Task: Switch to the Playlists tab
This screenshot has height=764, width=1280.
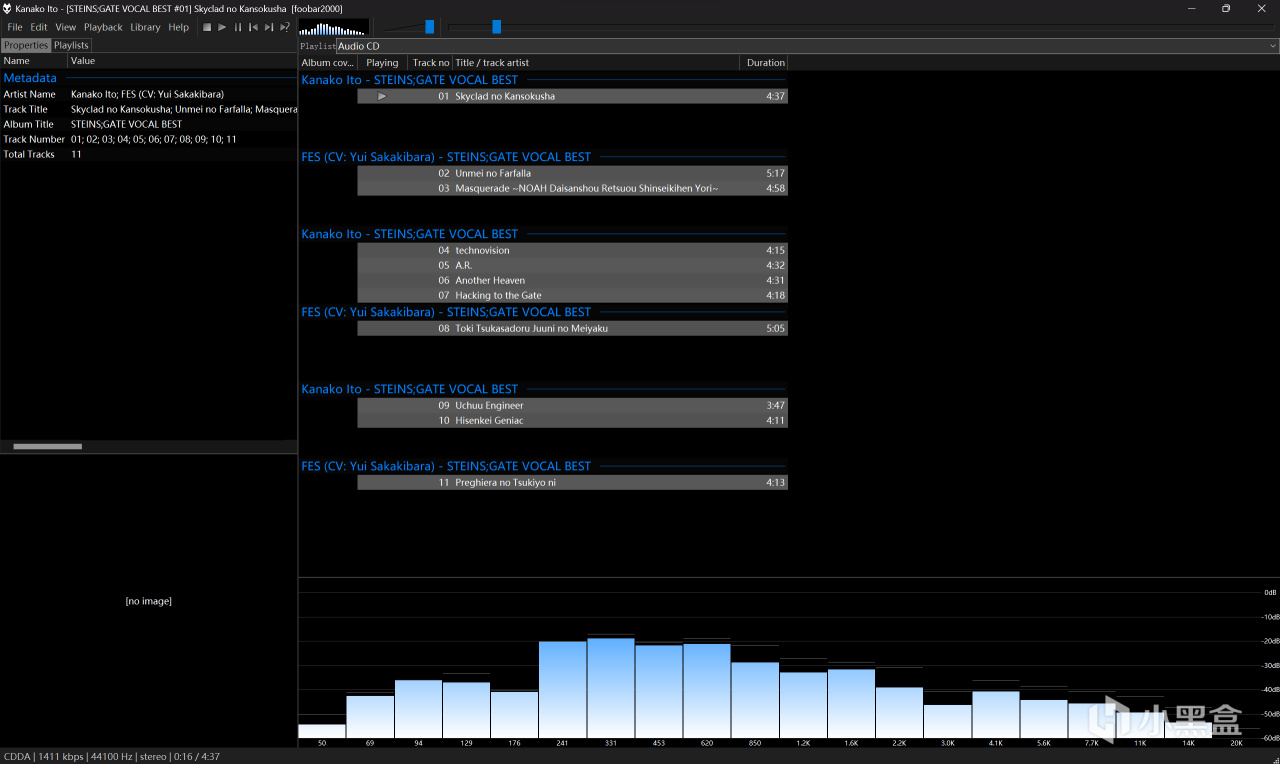Action: pyautogui.click(x=71, y=45)
